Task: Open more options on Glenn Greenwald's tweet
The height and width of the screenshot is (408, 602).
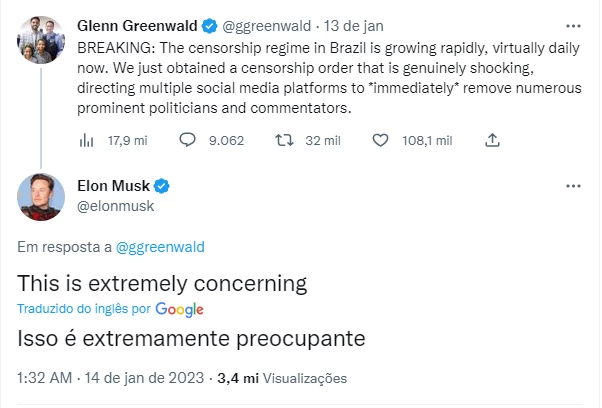Action: coord(572,24)
